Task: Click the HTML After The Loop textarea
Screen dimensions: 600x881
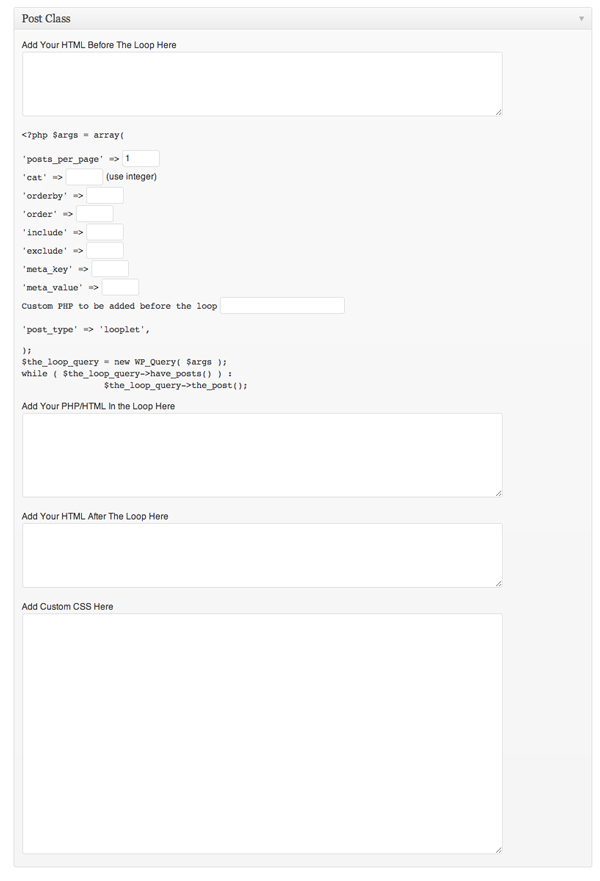Action: tap(262, 556)
